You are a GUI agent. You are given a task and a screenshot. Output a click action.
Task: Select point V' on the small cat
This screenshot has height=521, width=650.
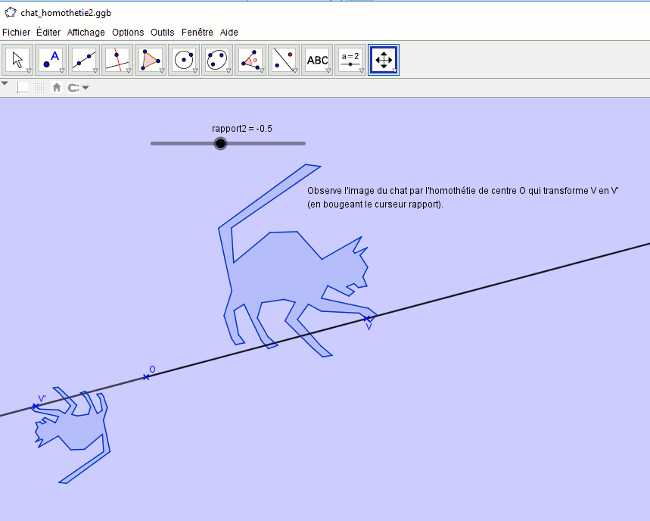point(35,407)
